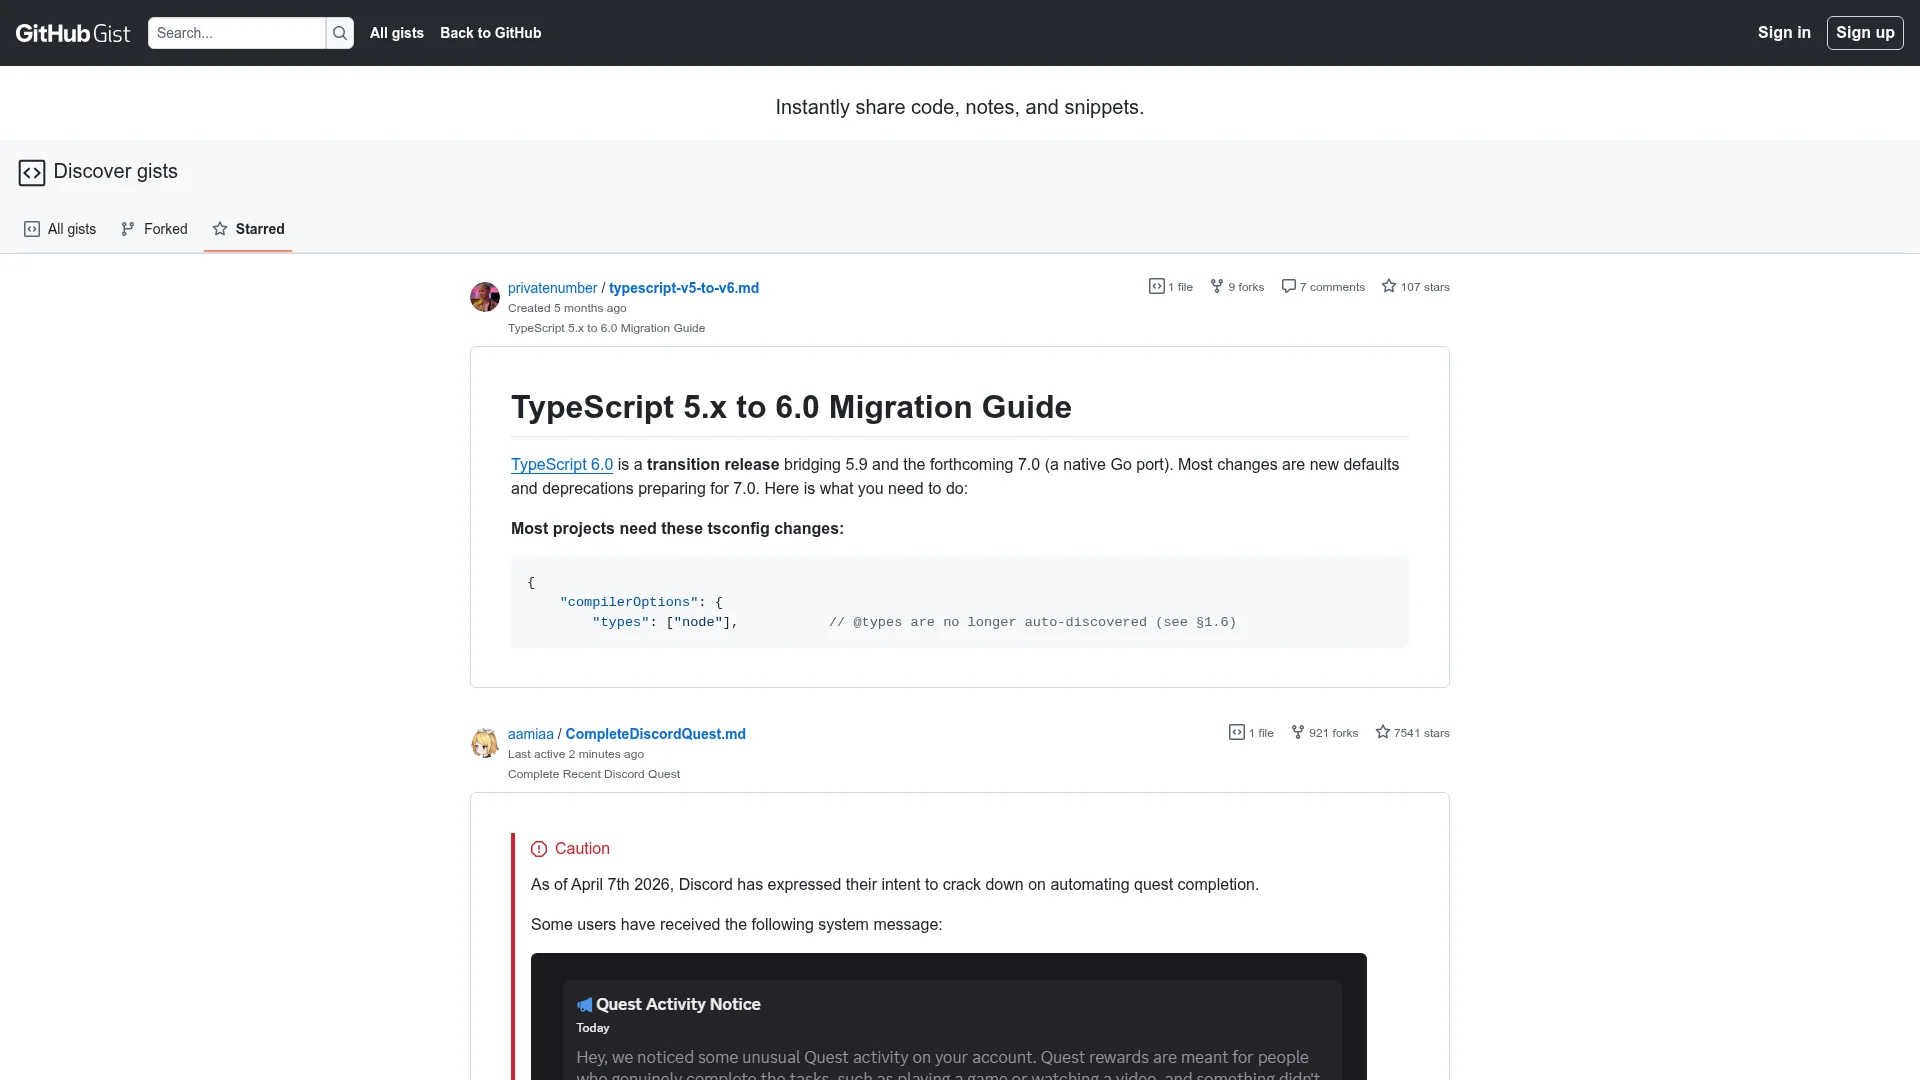Screen dimensions: 1920x1080
Task: Click the 1 file icon of Discord gist
Action: pos(1237,732)
